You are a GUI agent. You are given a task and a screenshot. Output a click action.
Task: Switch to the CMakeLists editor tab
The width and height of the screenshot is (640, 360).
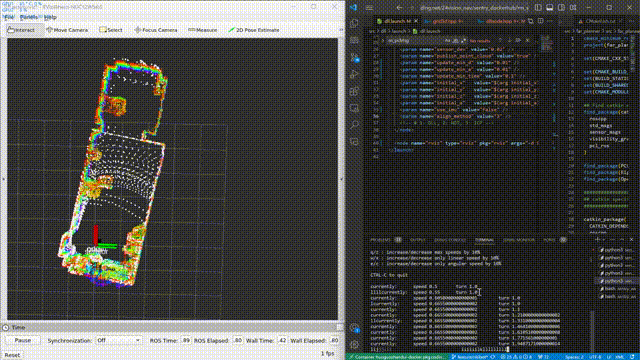pyautogui.click(x=599, y=21)
